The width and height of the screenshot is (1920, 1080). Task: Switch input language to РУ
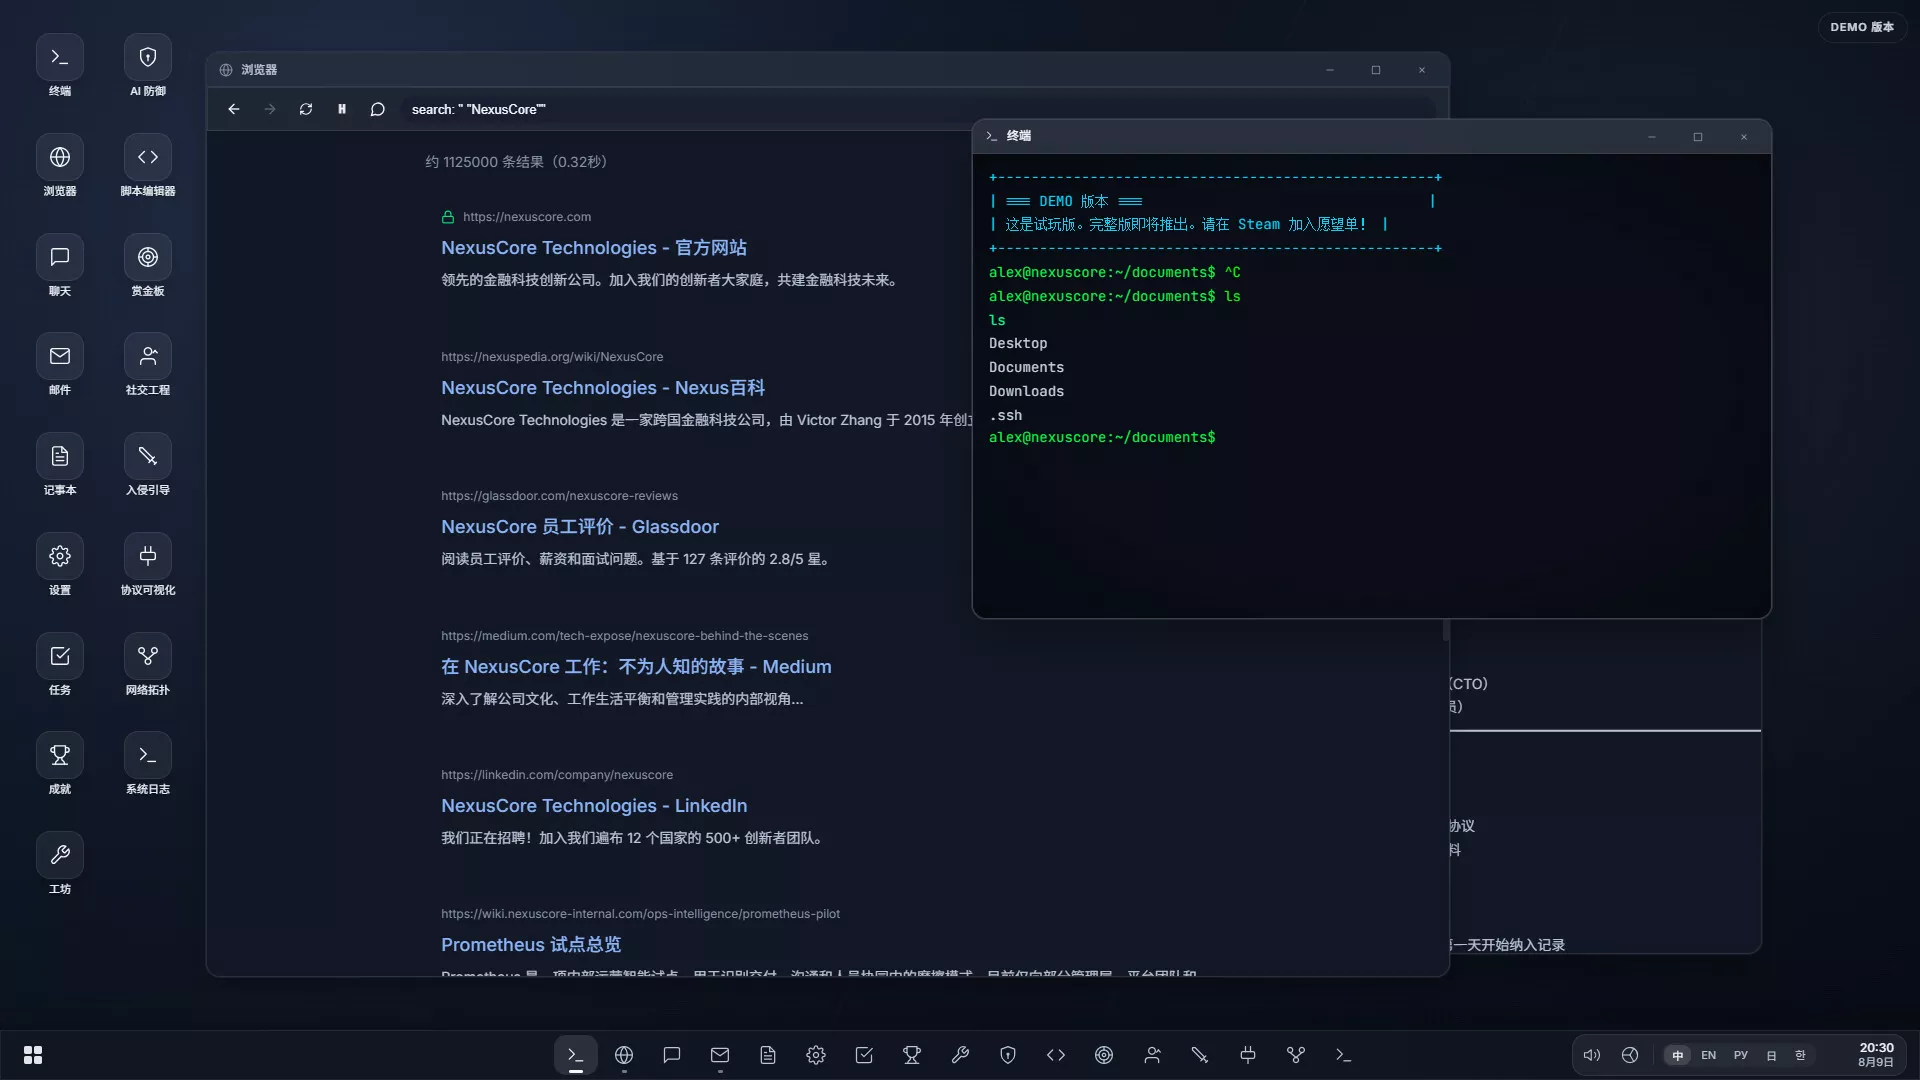click(1741, 1055)
